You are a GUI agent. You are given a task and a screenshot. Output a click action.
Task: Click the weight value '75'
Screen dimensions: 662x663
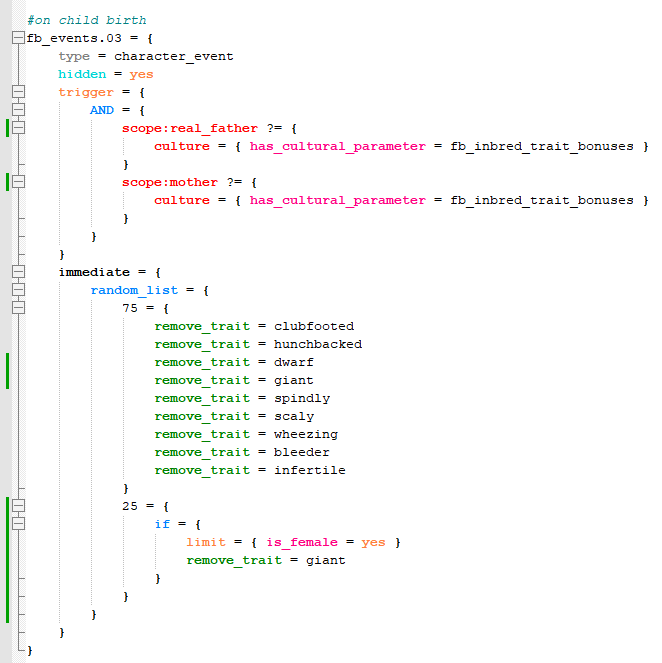[130, 308]
